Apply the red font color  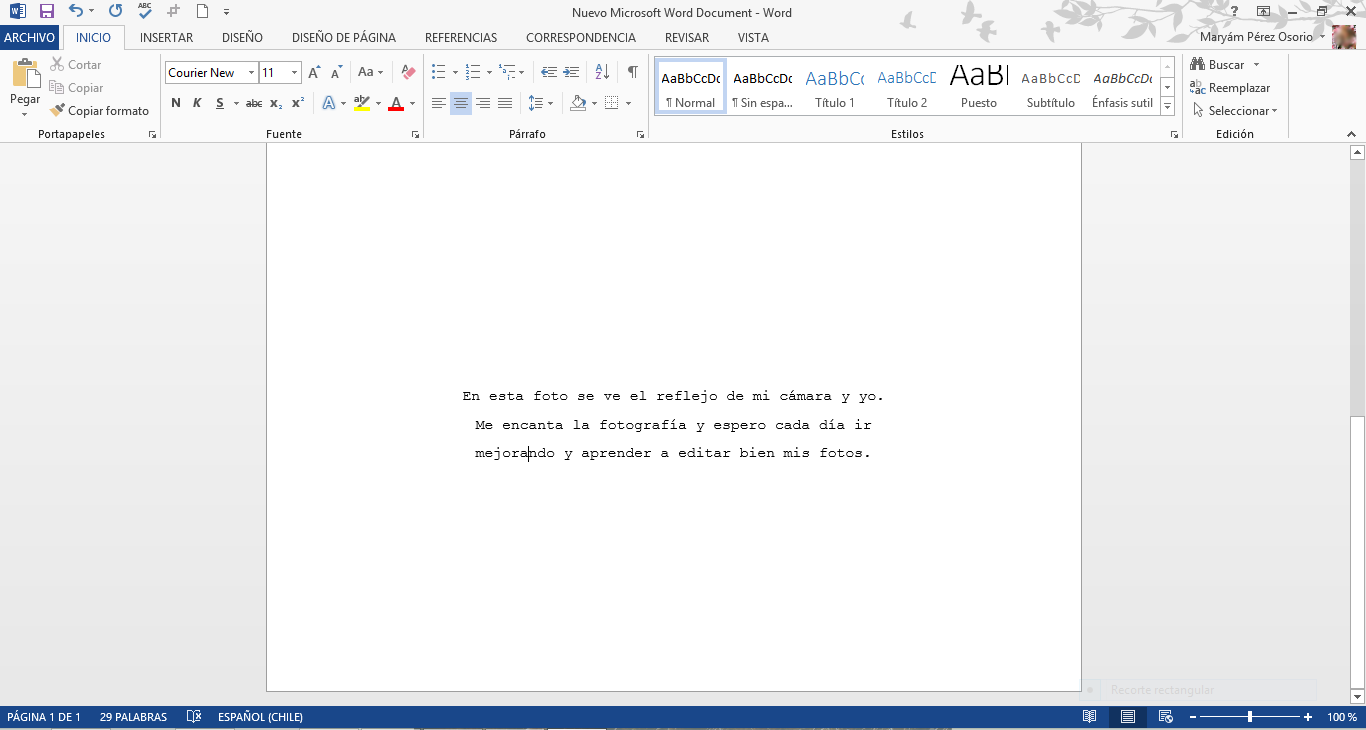[x=396, y=103]
